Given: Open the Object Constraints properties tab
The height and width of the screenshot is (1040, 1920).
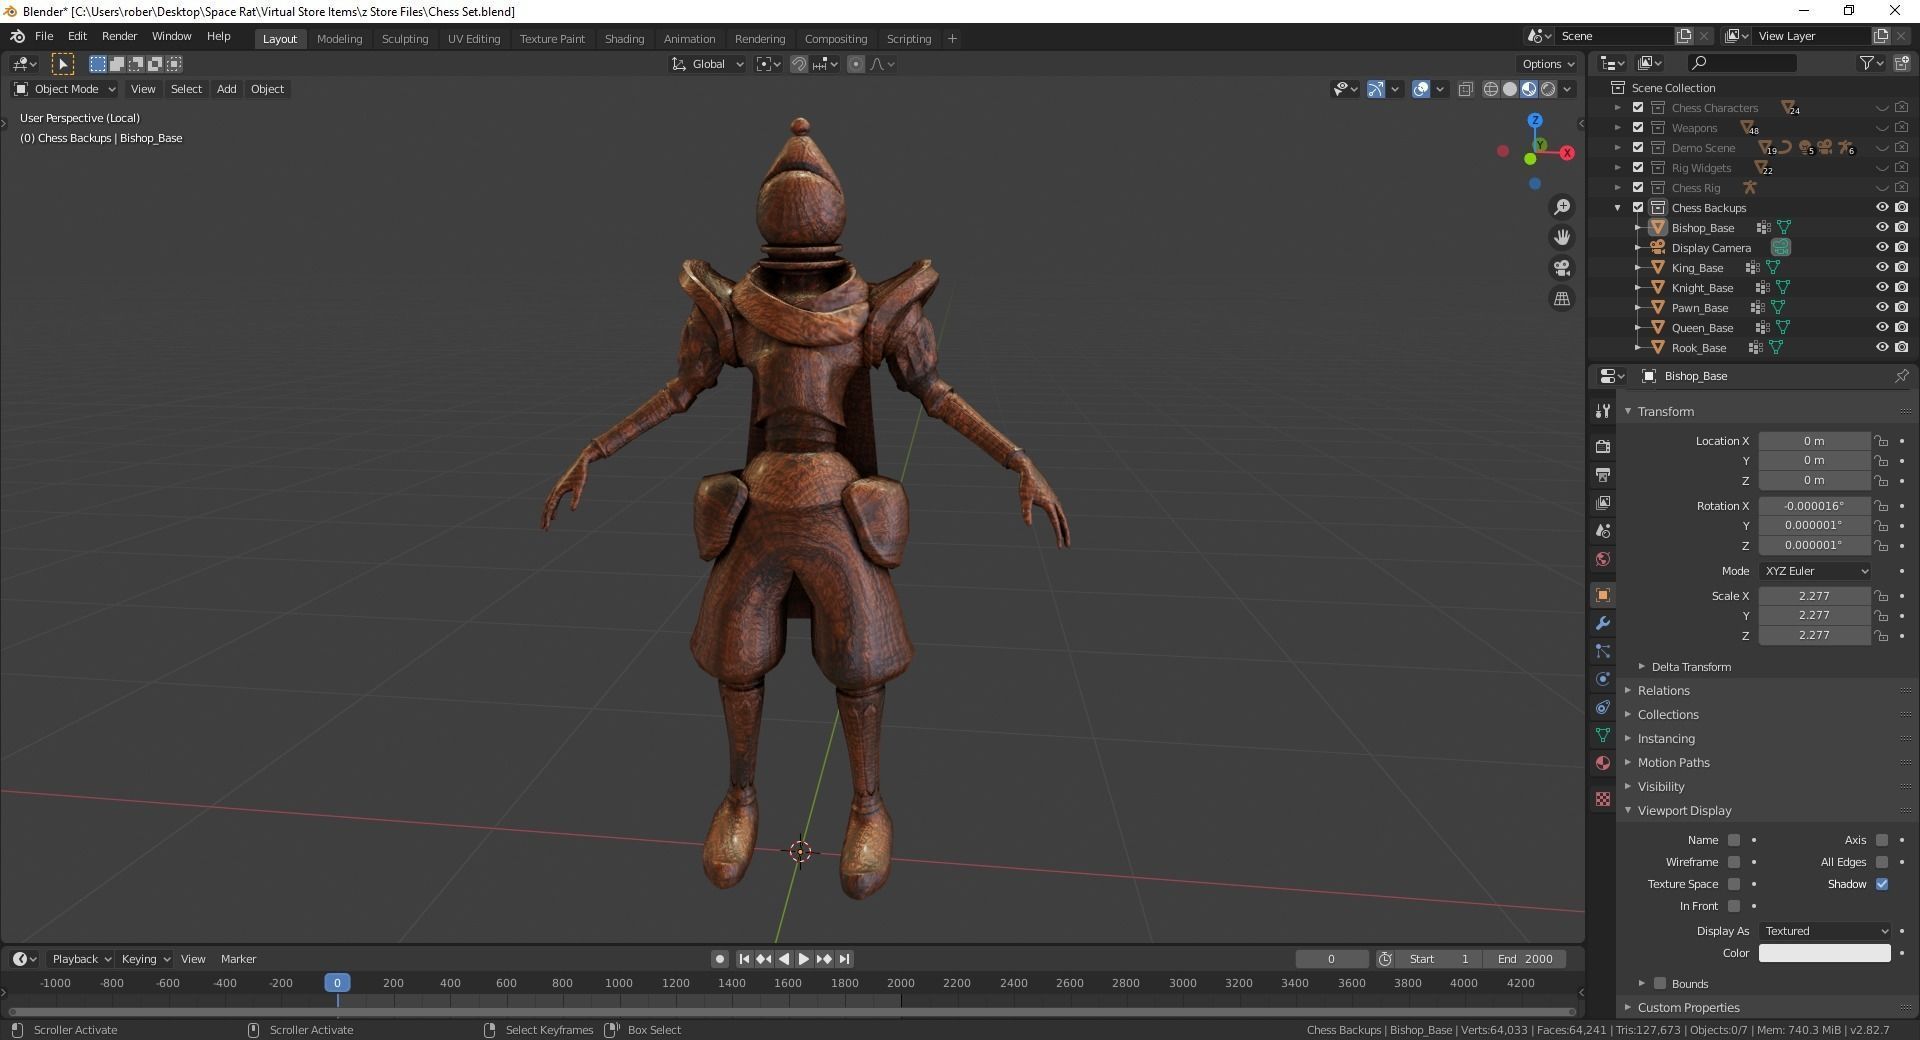Looking at the screenshot, I should [1603, 707].
